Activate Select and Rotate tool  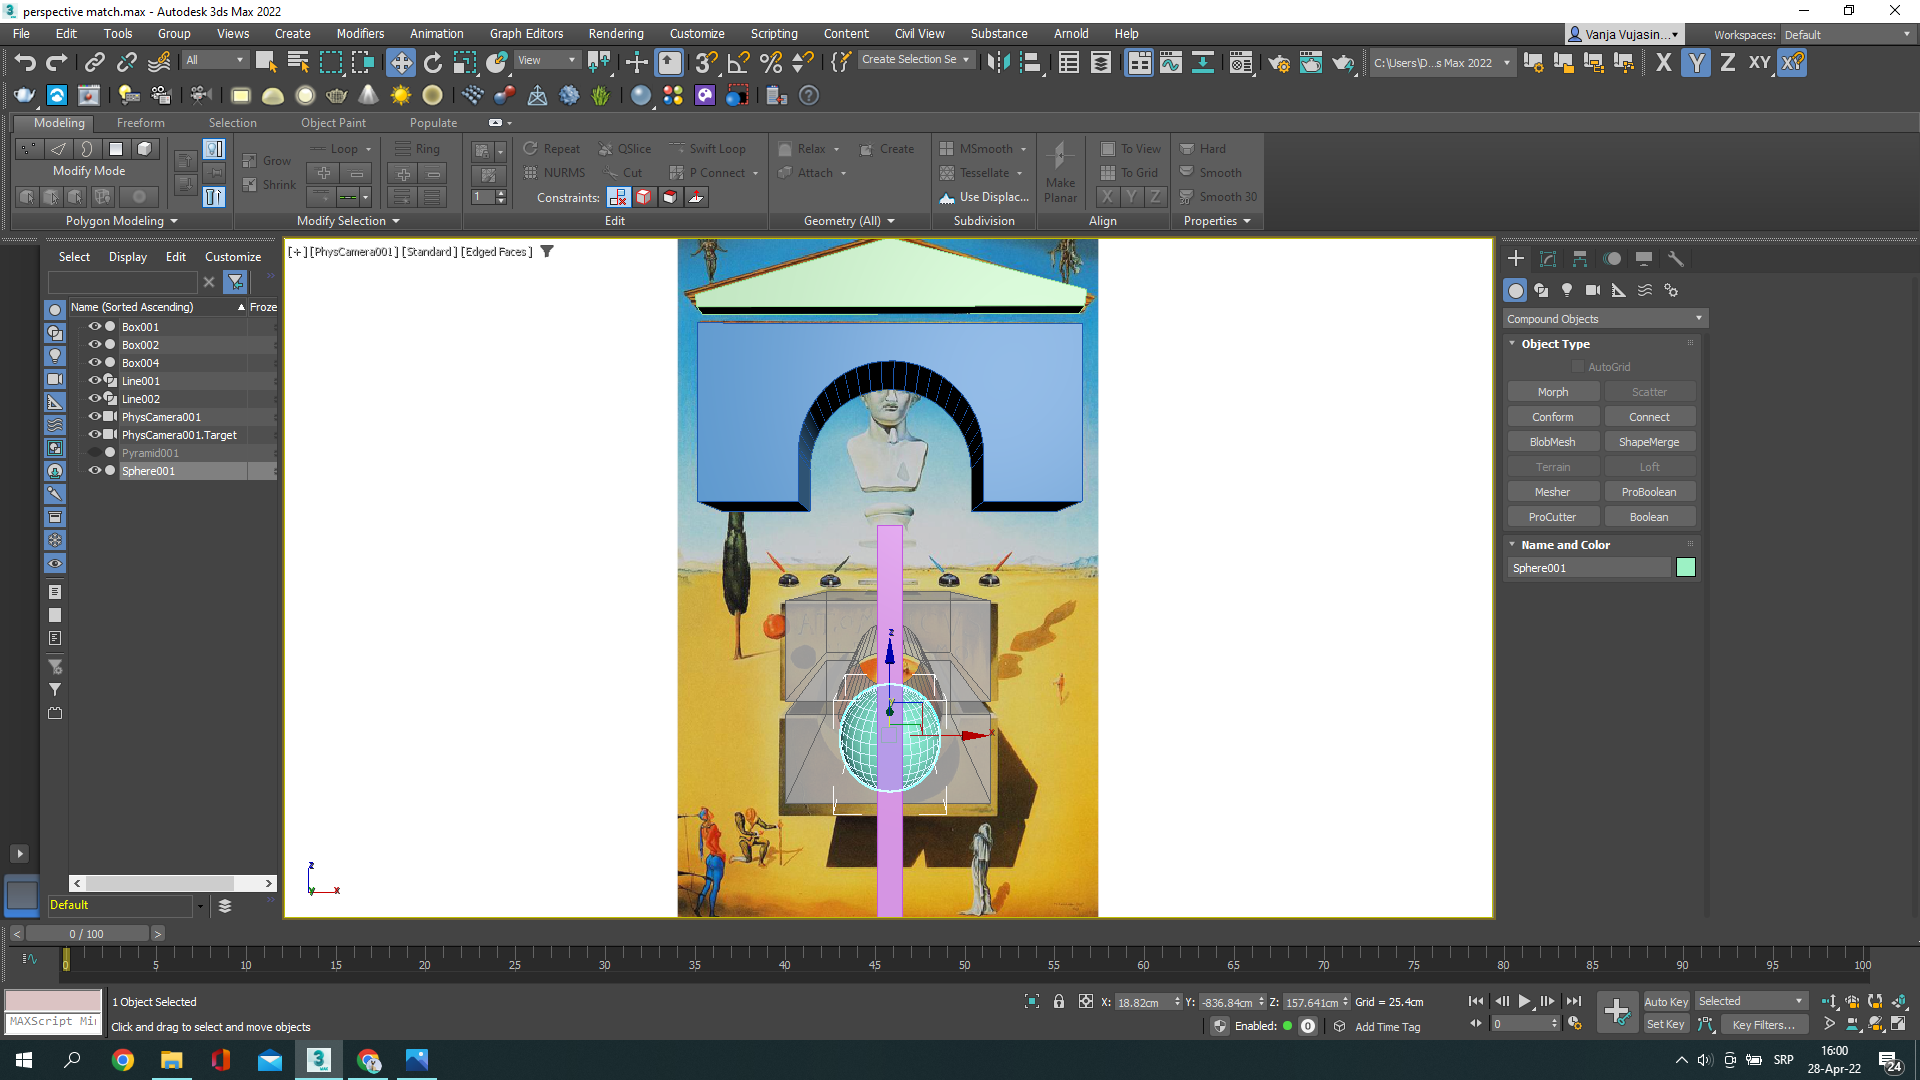point(433,63)
